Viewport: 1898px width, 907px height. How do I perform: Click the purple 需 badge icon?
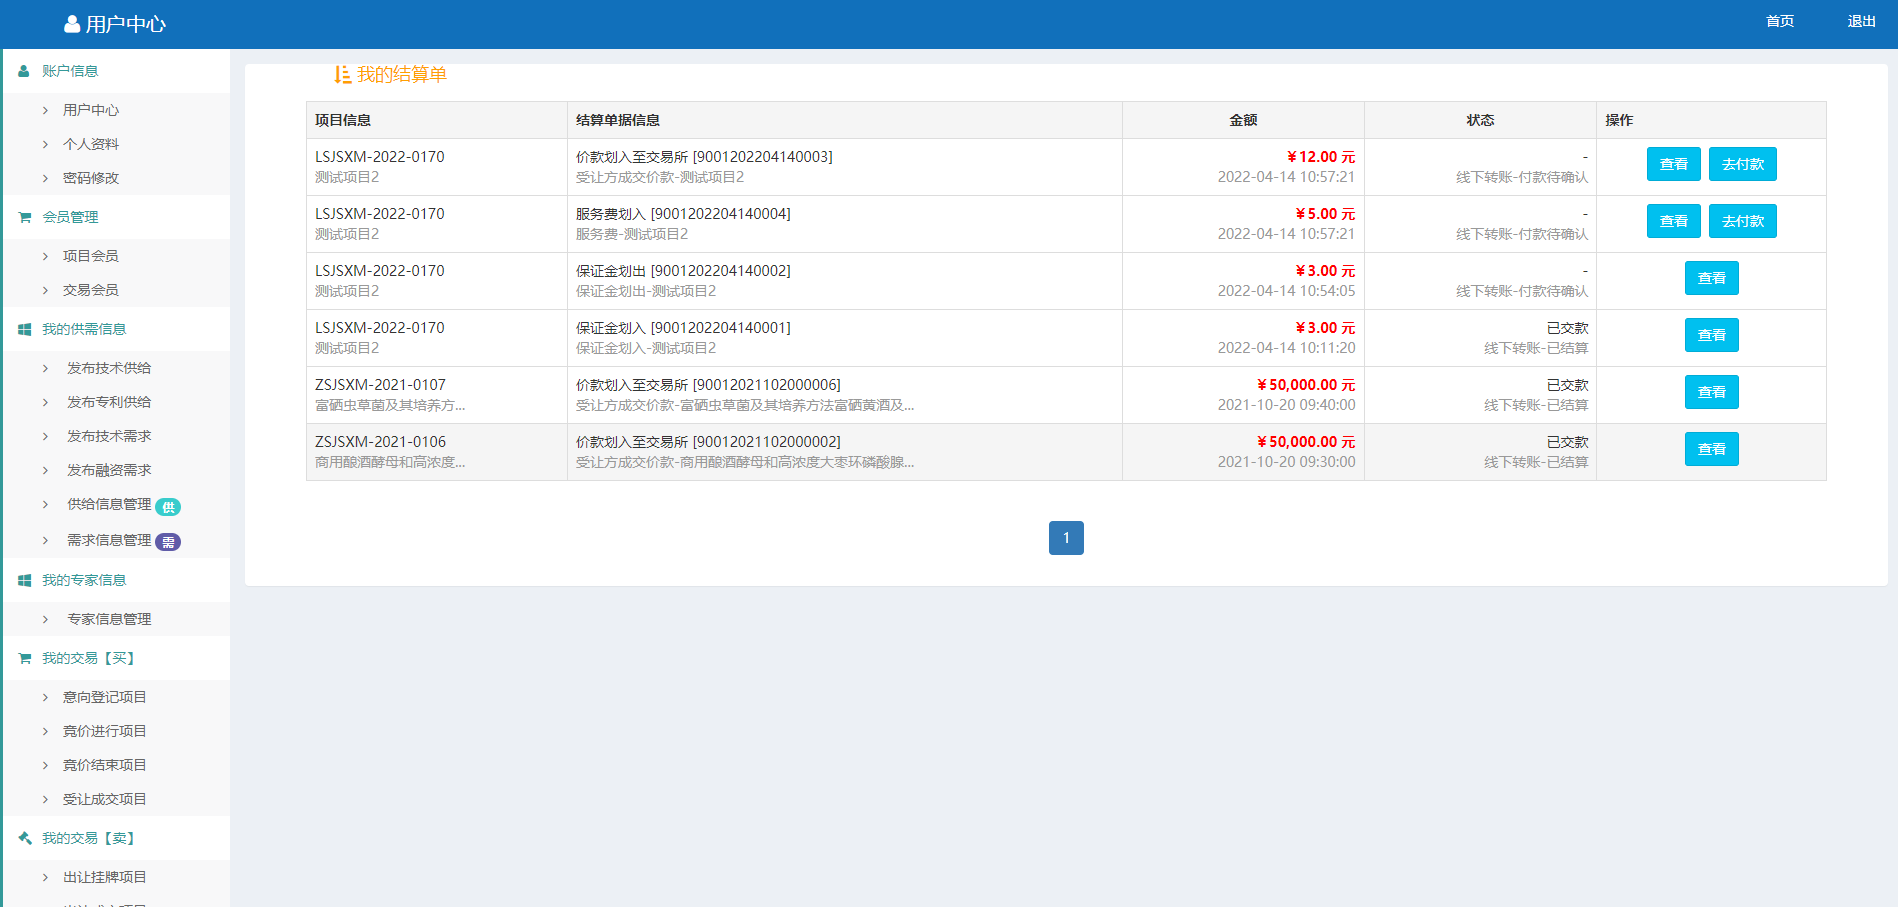pyautogui.click(x=168, y=542)
